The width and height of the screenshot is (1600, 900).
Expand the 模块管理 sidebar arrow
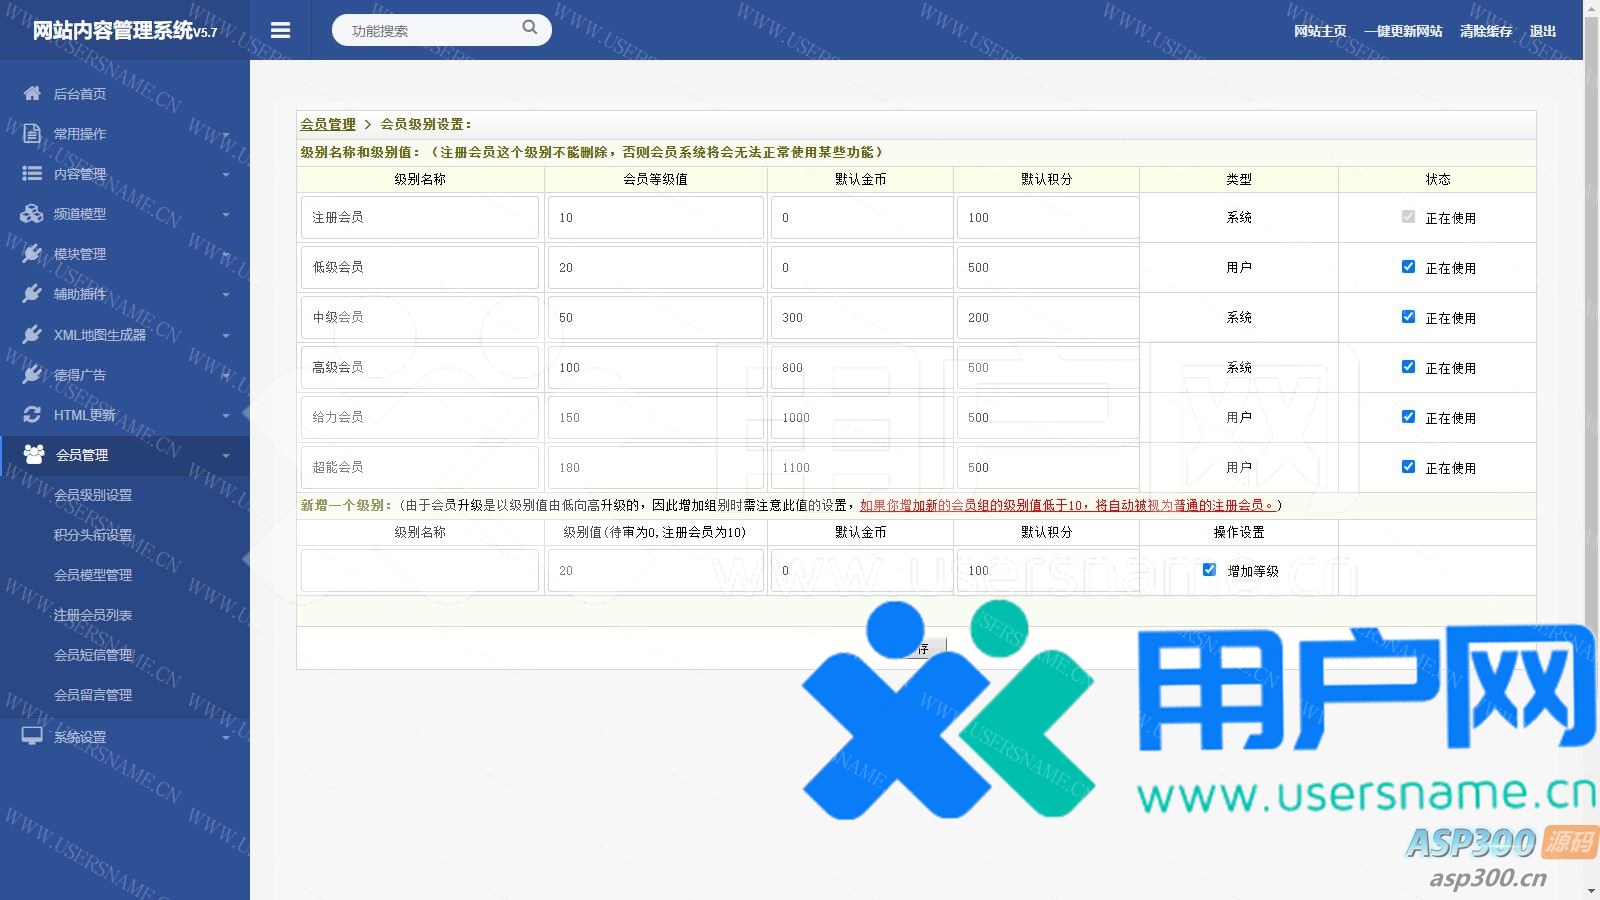coord(226,254)
